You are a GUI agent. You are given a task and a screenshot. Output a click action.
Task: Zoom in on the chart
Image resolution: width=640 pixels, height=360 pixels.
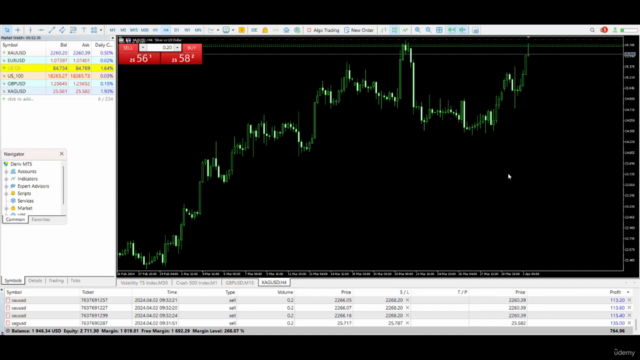coord(418,30)
